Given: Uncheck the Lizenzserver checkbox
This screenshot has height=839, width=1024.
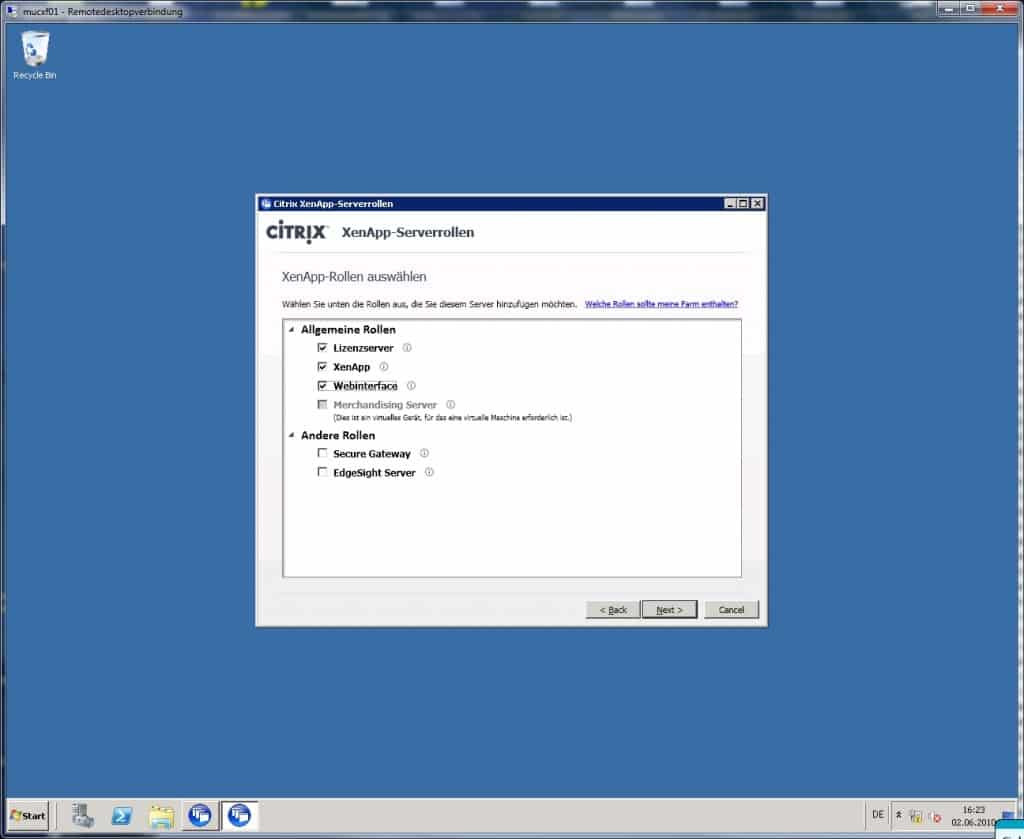Looking at the screenshot, I should click(322, 347).
